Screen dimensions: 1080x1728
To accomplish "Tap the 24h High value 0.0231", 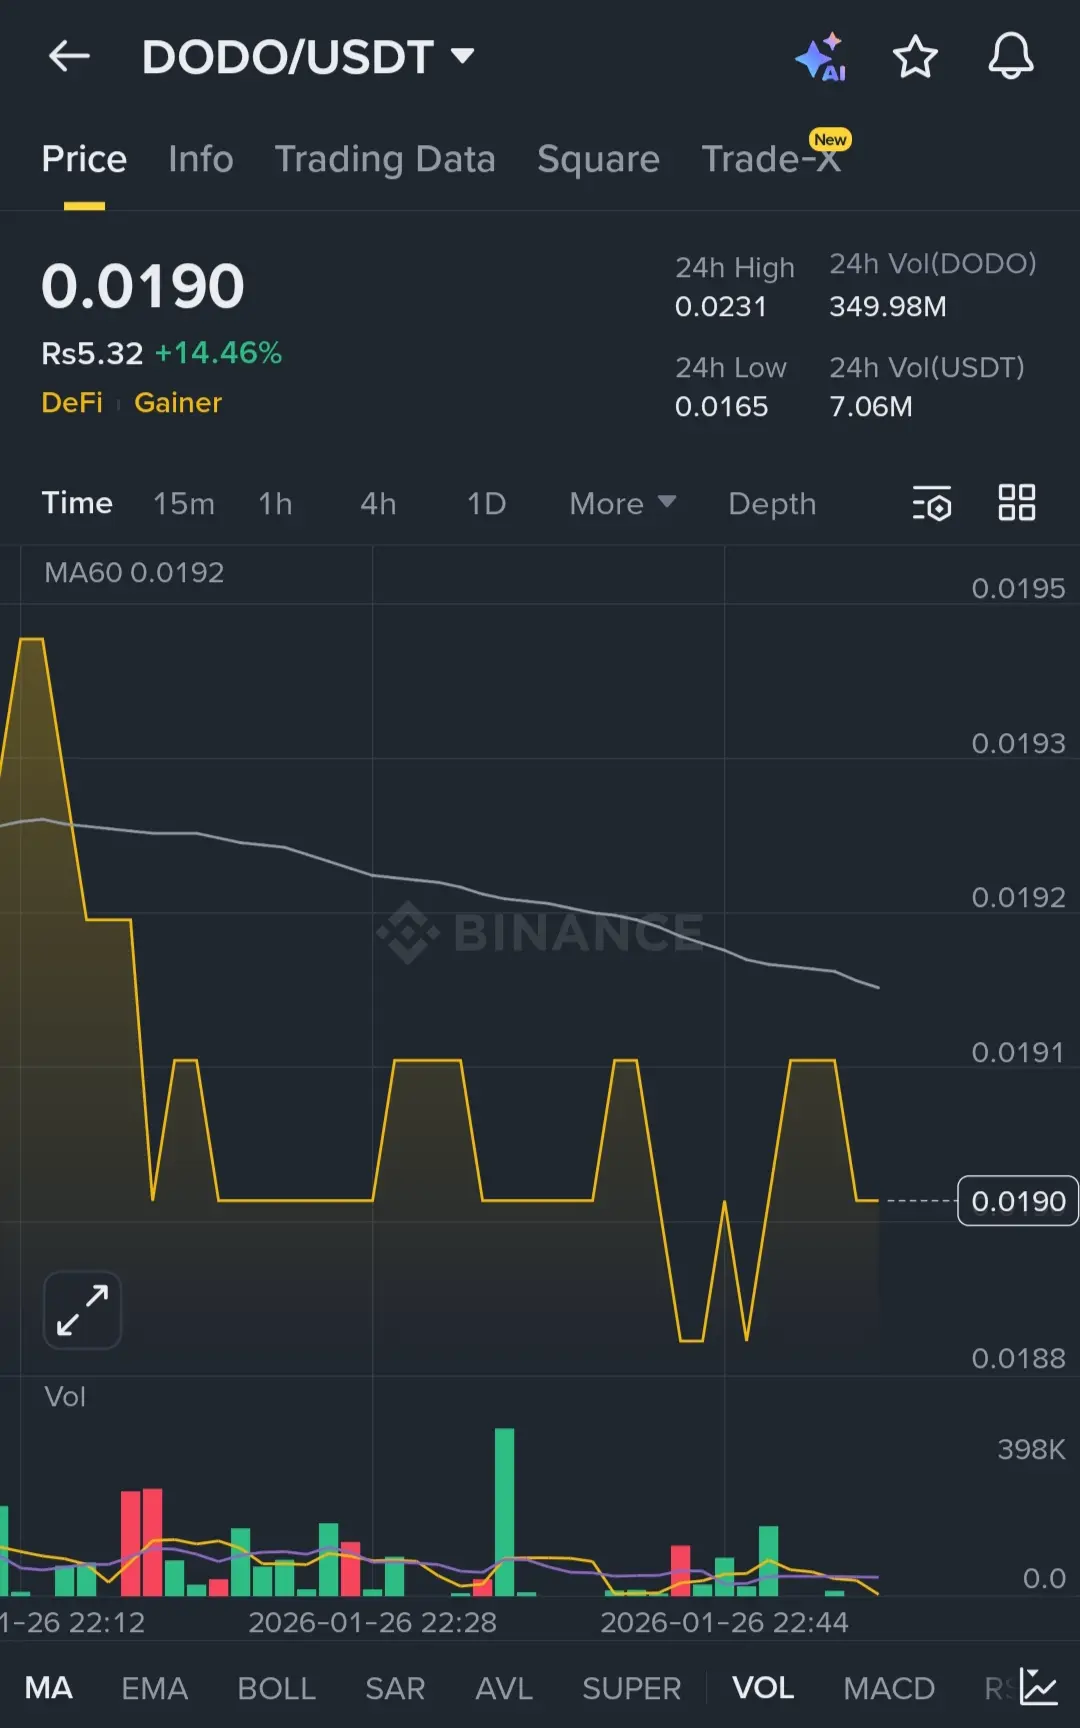I will click(x=721, y=306).
